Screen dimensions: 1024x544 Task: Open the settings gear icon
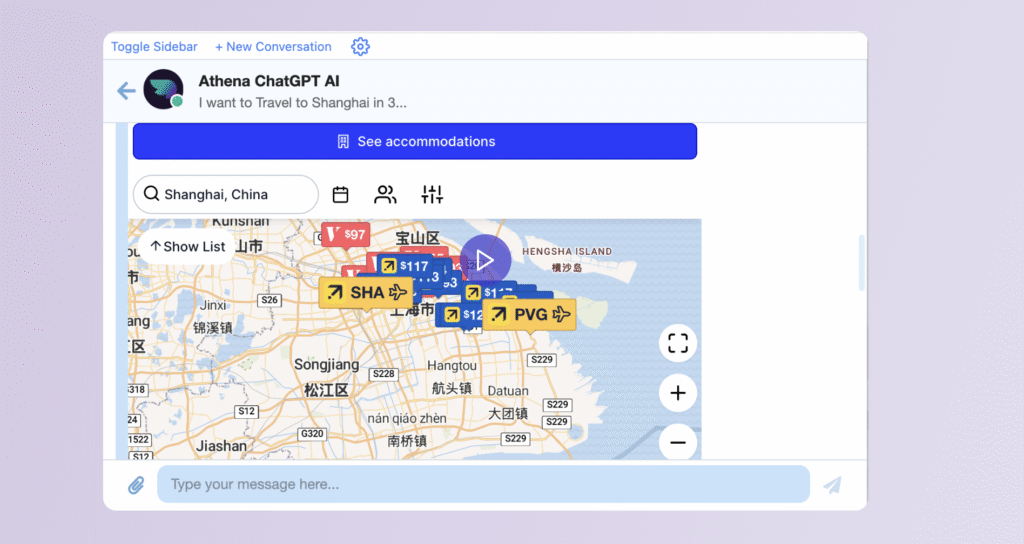click(361, 47)
